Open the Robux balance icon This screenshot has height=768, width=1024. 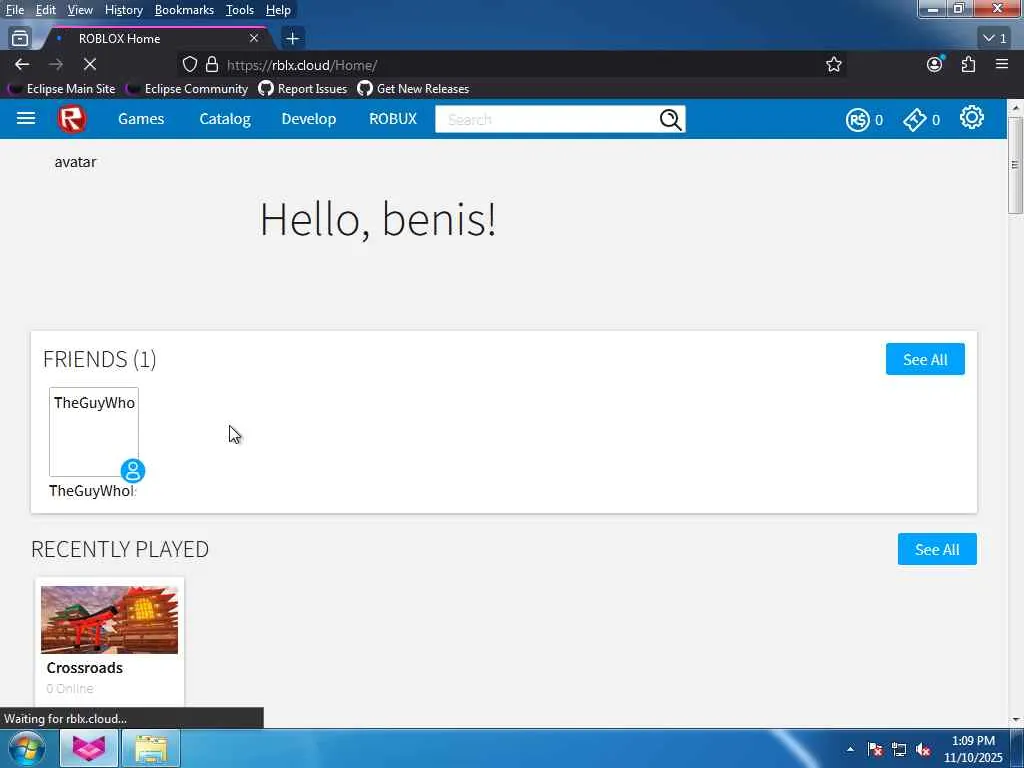point(857,120)
